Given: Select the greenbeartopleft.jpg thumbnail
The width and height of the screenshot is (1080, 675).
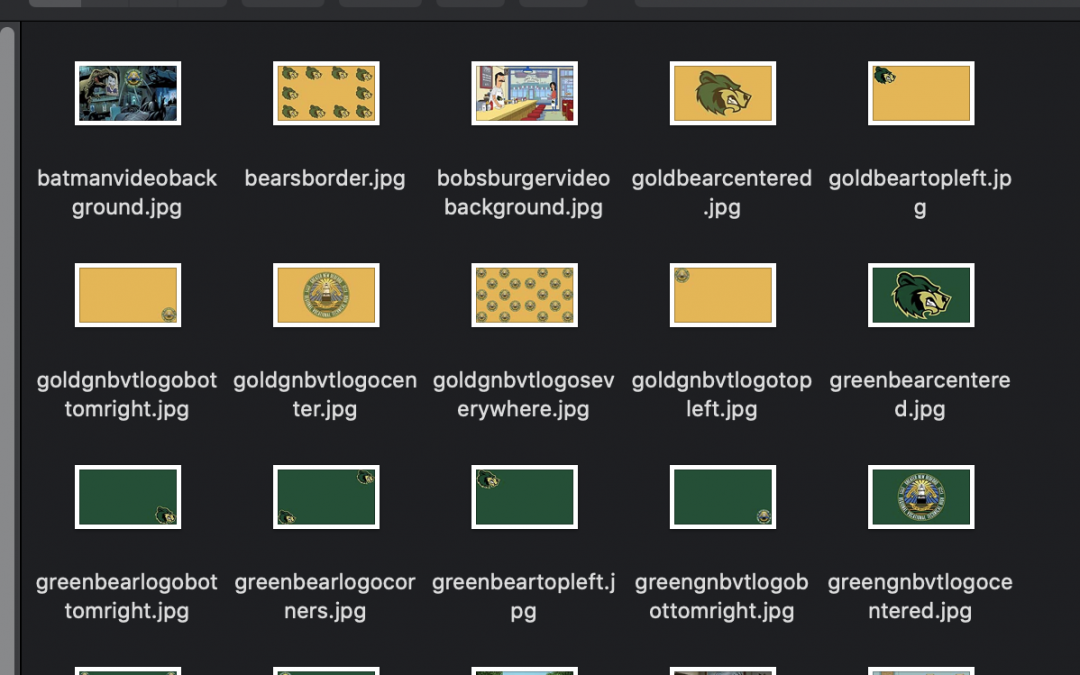Looking at the screenshot, I should click(x=525, y=497).
